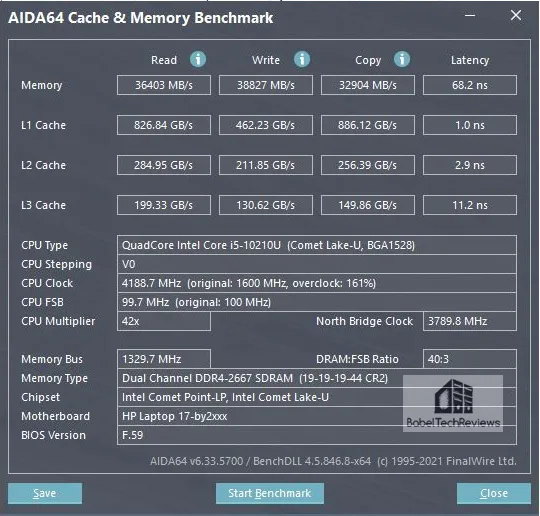Image resolution: width=540 pixels, height=516 pixels.
Task: Select L1 Cache Copy 886.12 GB/s
Action: coord(367,125)
